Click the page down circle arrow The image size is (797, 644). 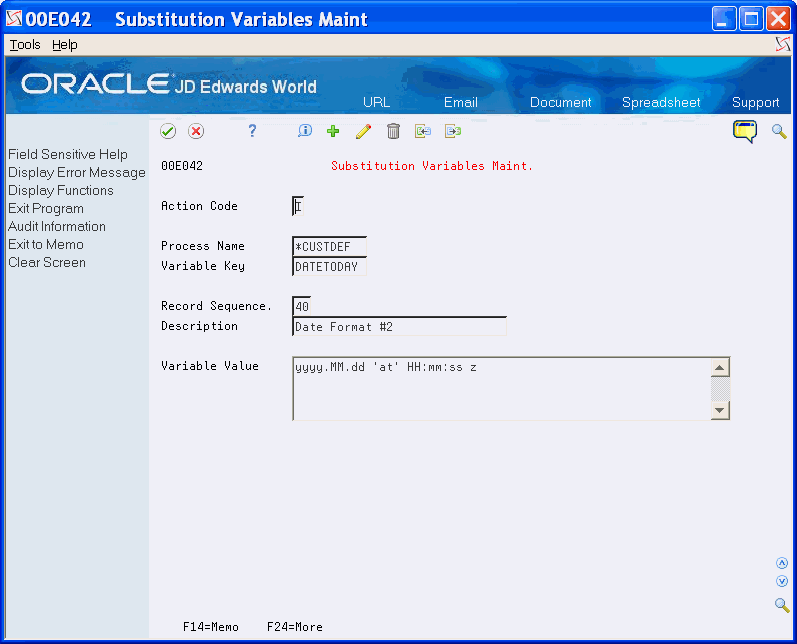[782, 581]
